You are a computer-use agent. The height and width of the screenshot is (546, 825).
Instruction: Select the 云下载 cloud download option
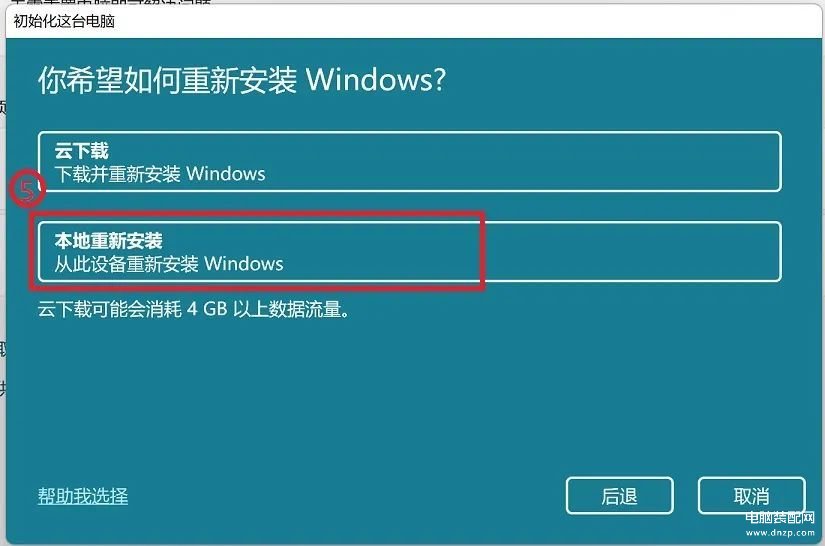(409, 161)
